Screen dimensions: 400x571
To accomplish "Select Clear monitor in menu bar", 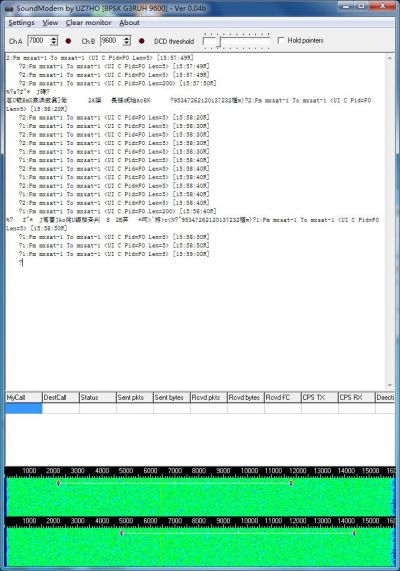I will (x=89, y=23).
